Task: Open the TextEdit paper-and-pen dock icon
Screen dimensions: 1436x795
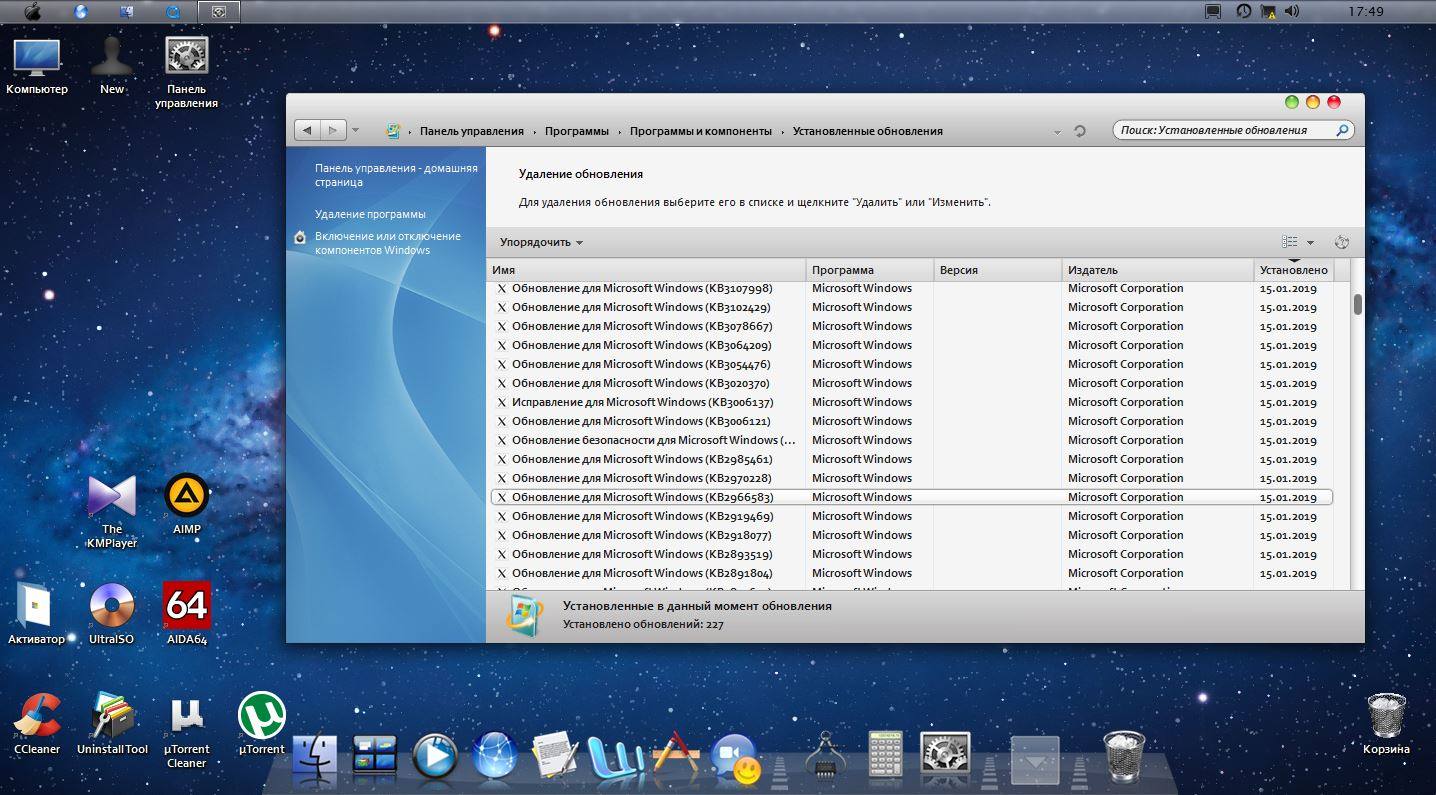Action: pyautogui.click(x=554, y=756)
